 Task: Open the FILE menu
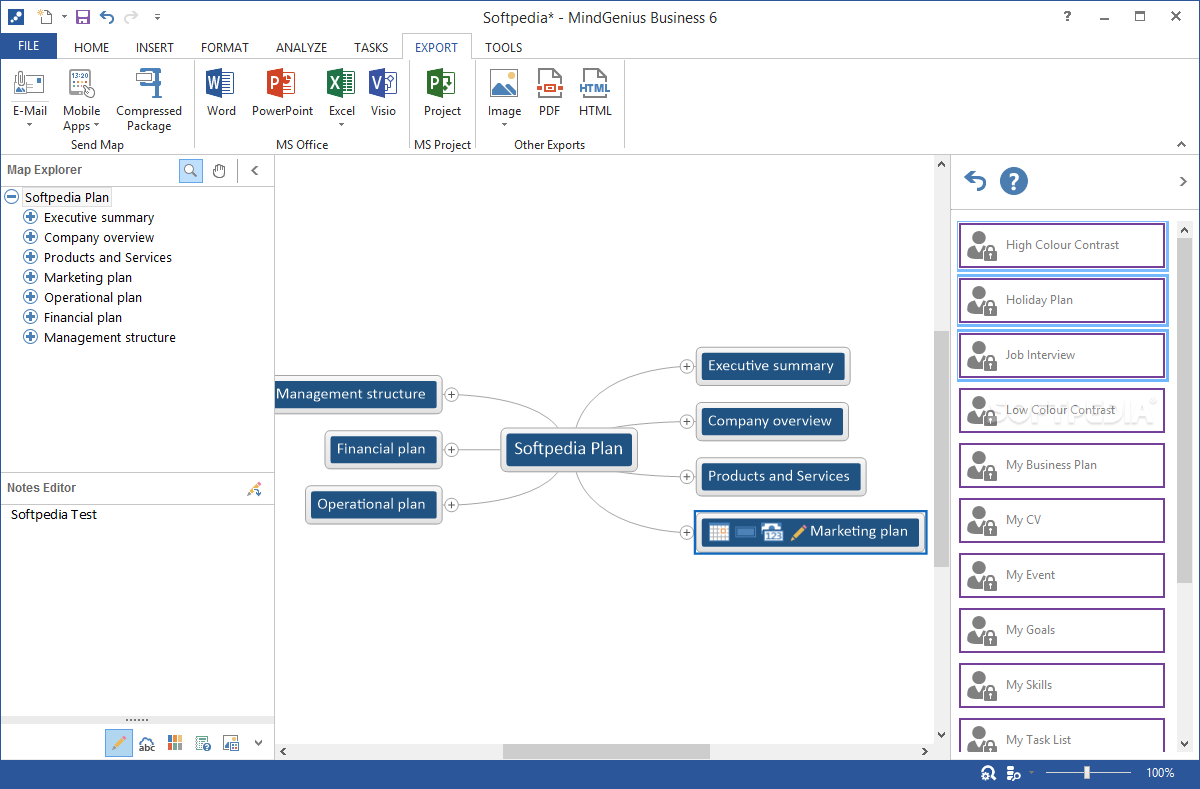pyautogui.click(x=29, y=46)
